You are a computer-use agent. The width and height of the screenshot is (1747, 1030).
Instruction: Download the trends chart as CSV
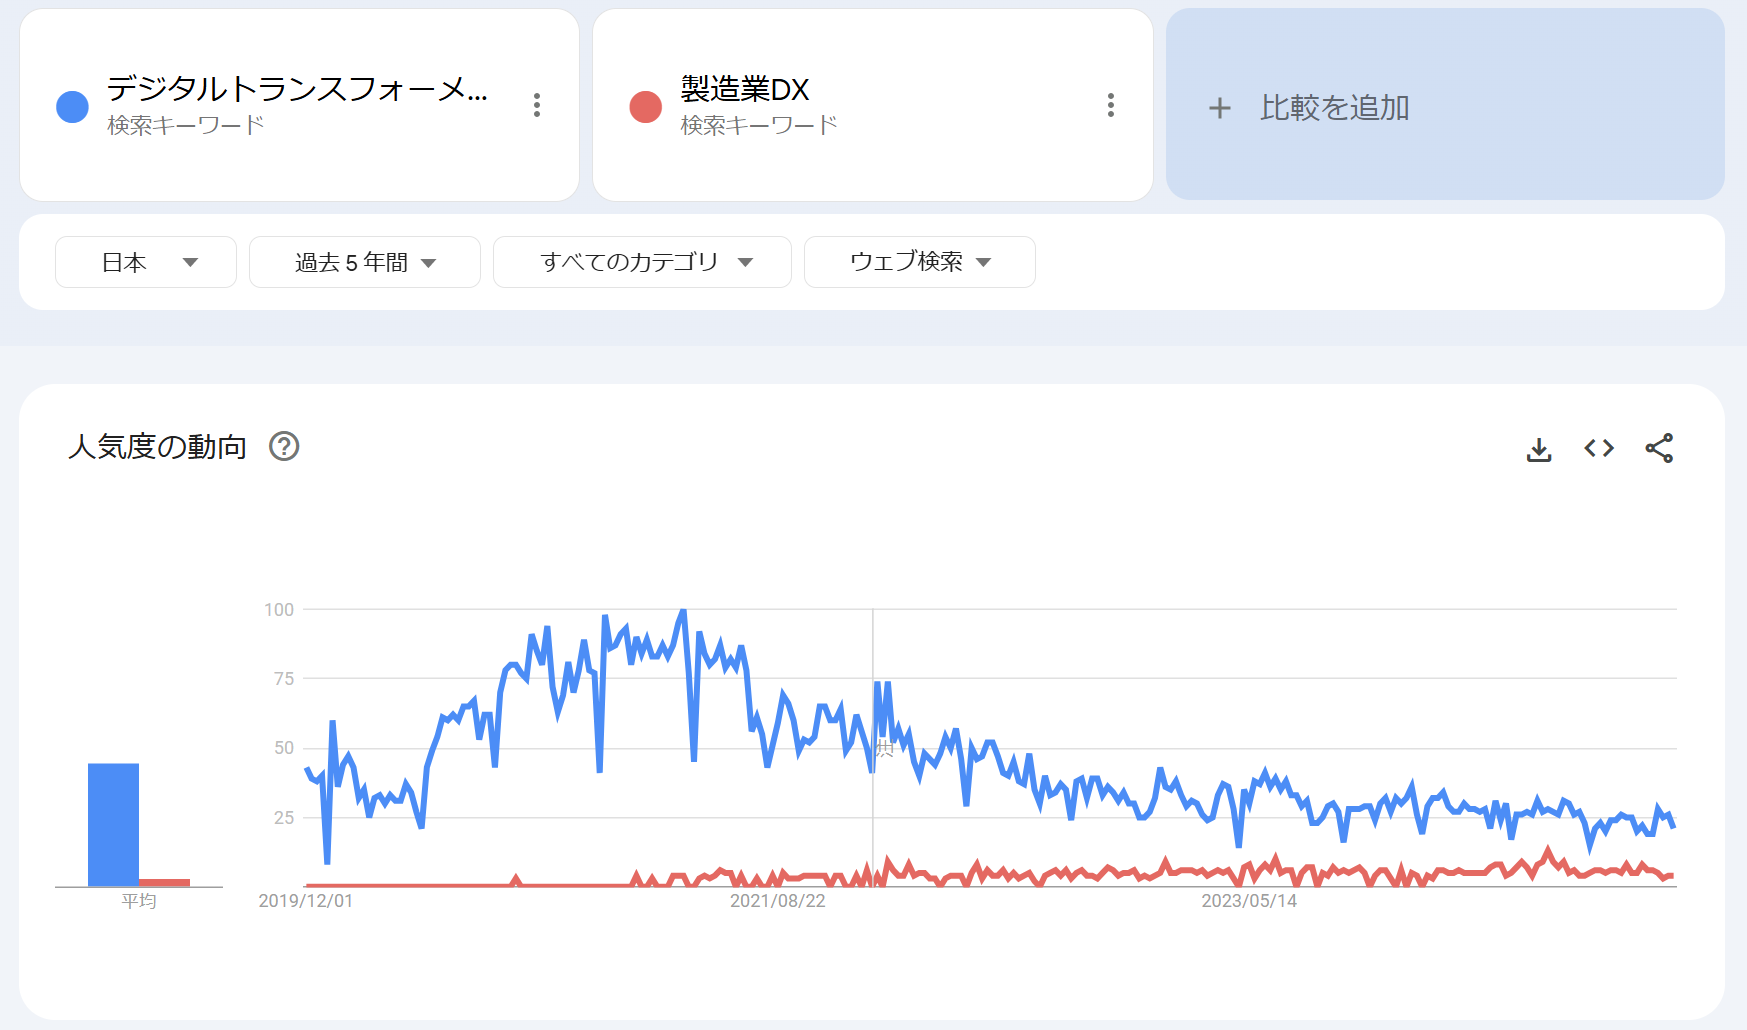(1539, 449)
